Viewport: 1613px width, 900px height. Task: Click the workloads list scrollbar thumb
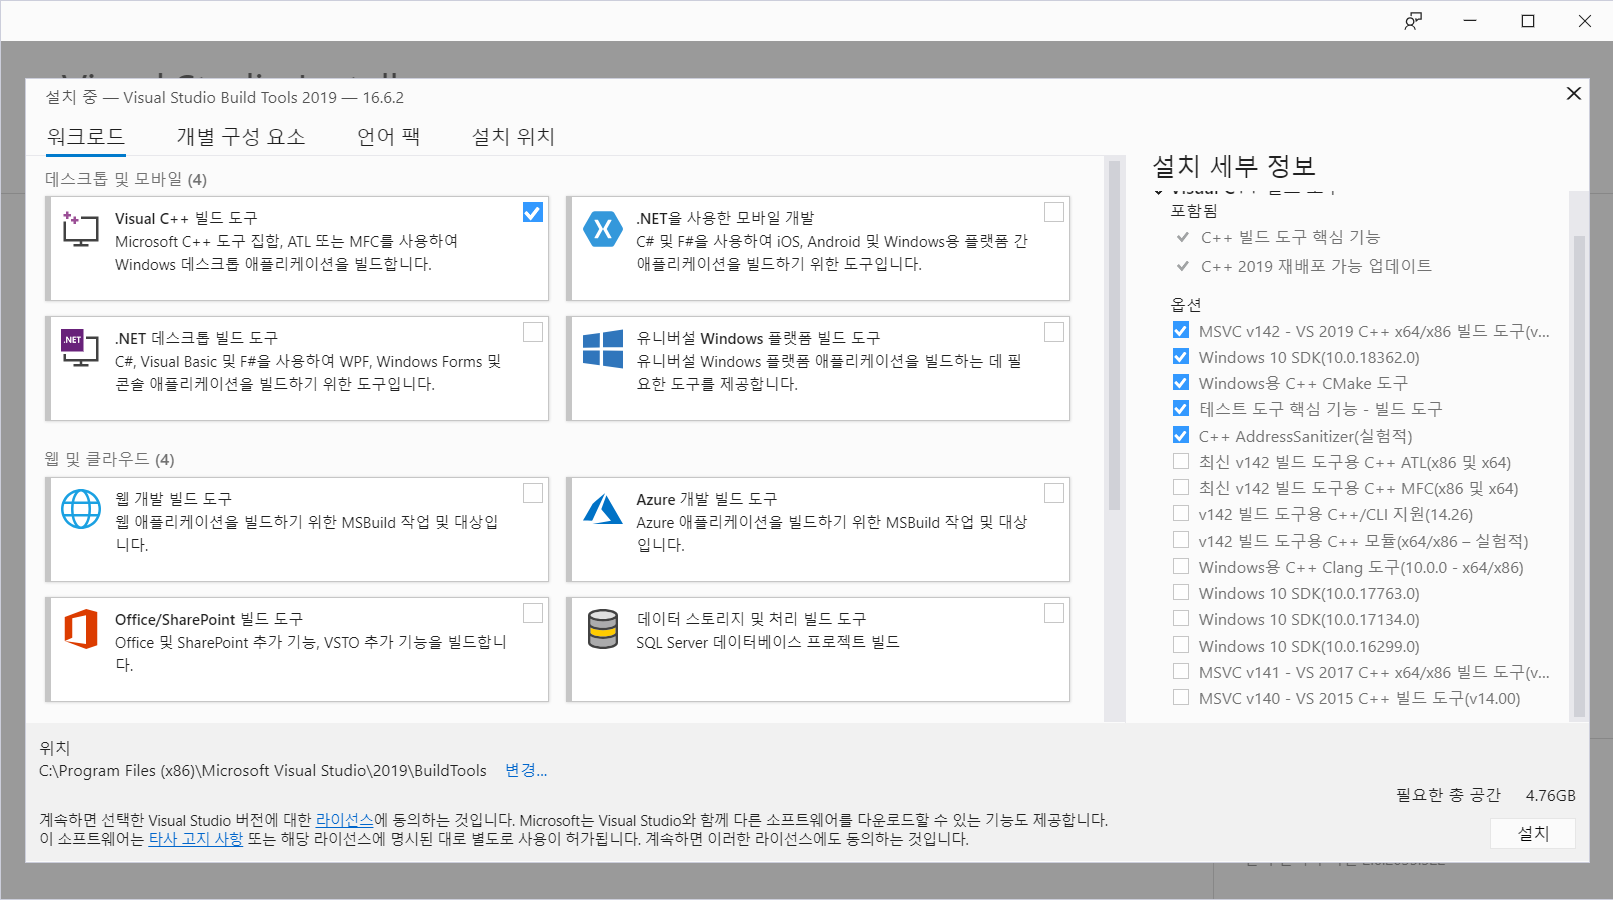pyautogui.click(x=1114, y=335)
